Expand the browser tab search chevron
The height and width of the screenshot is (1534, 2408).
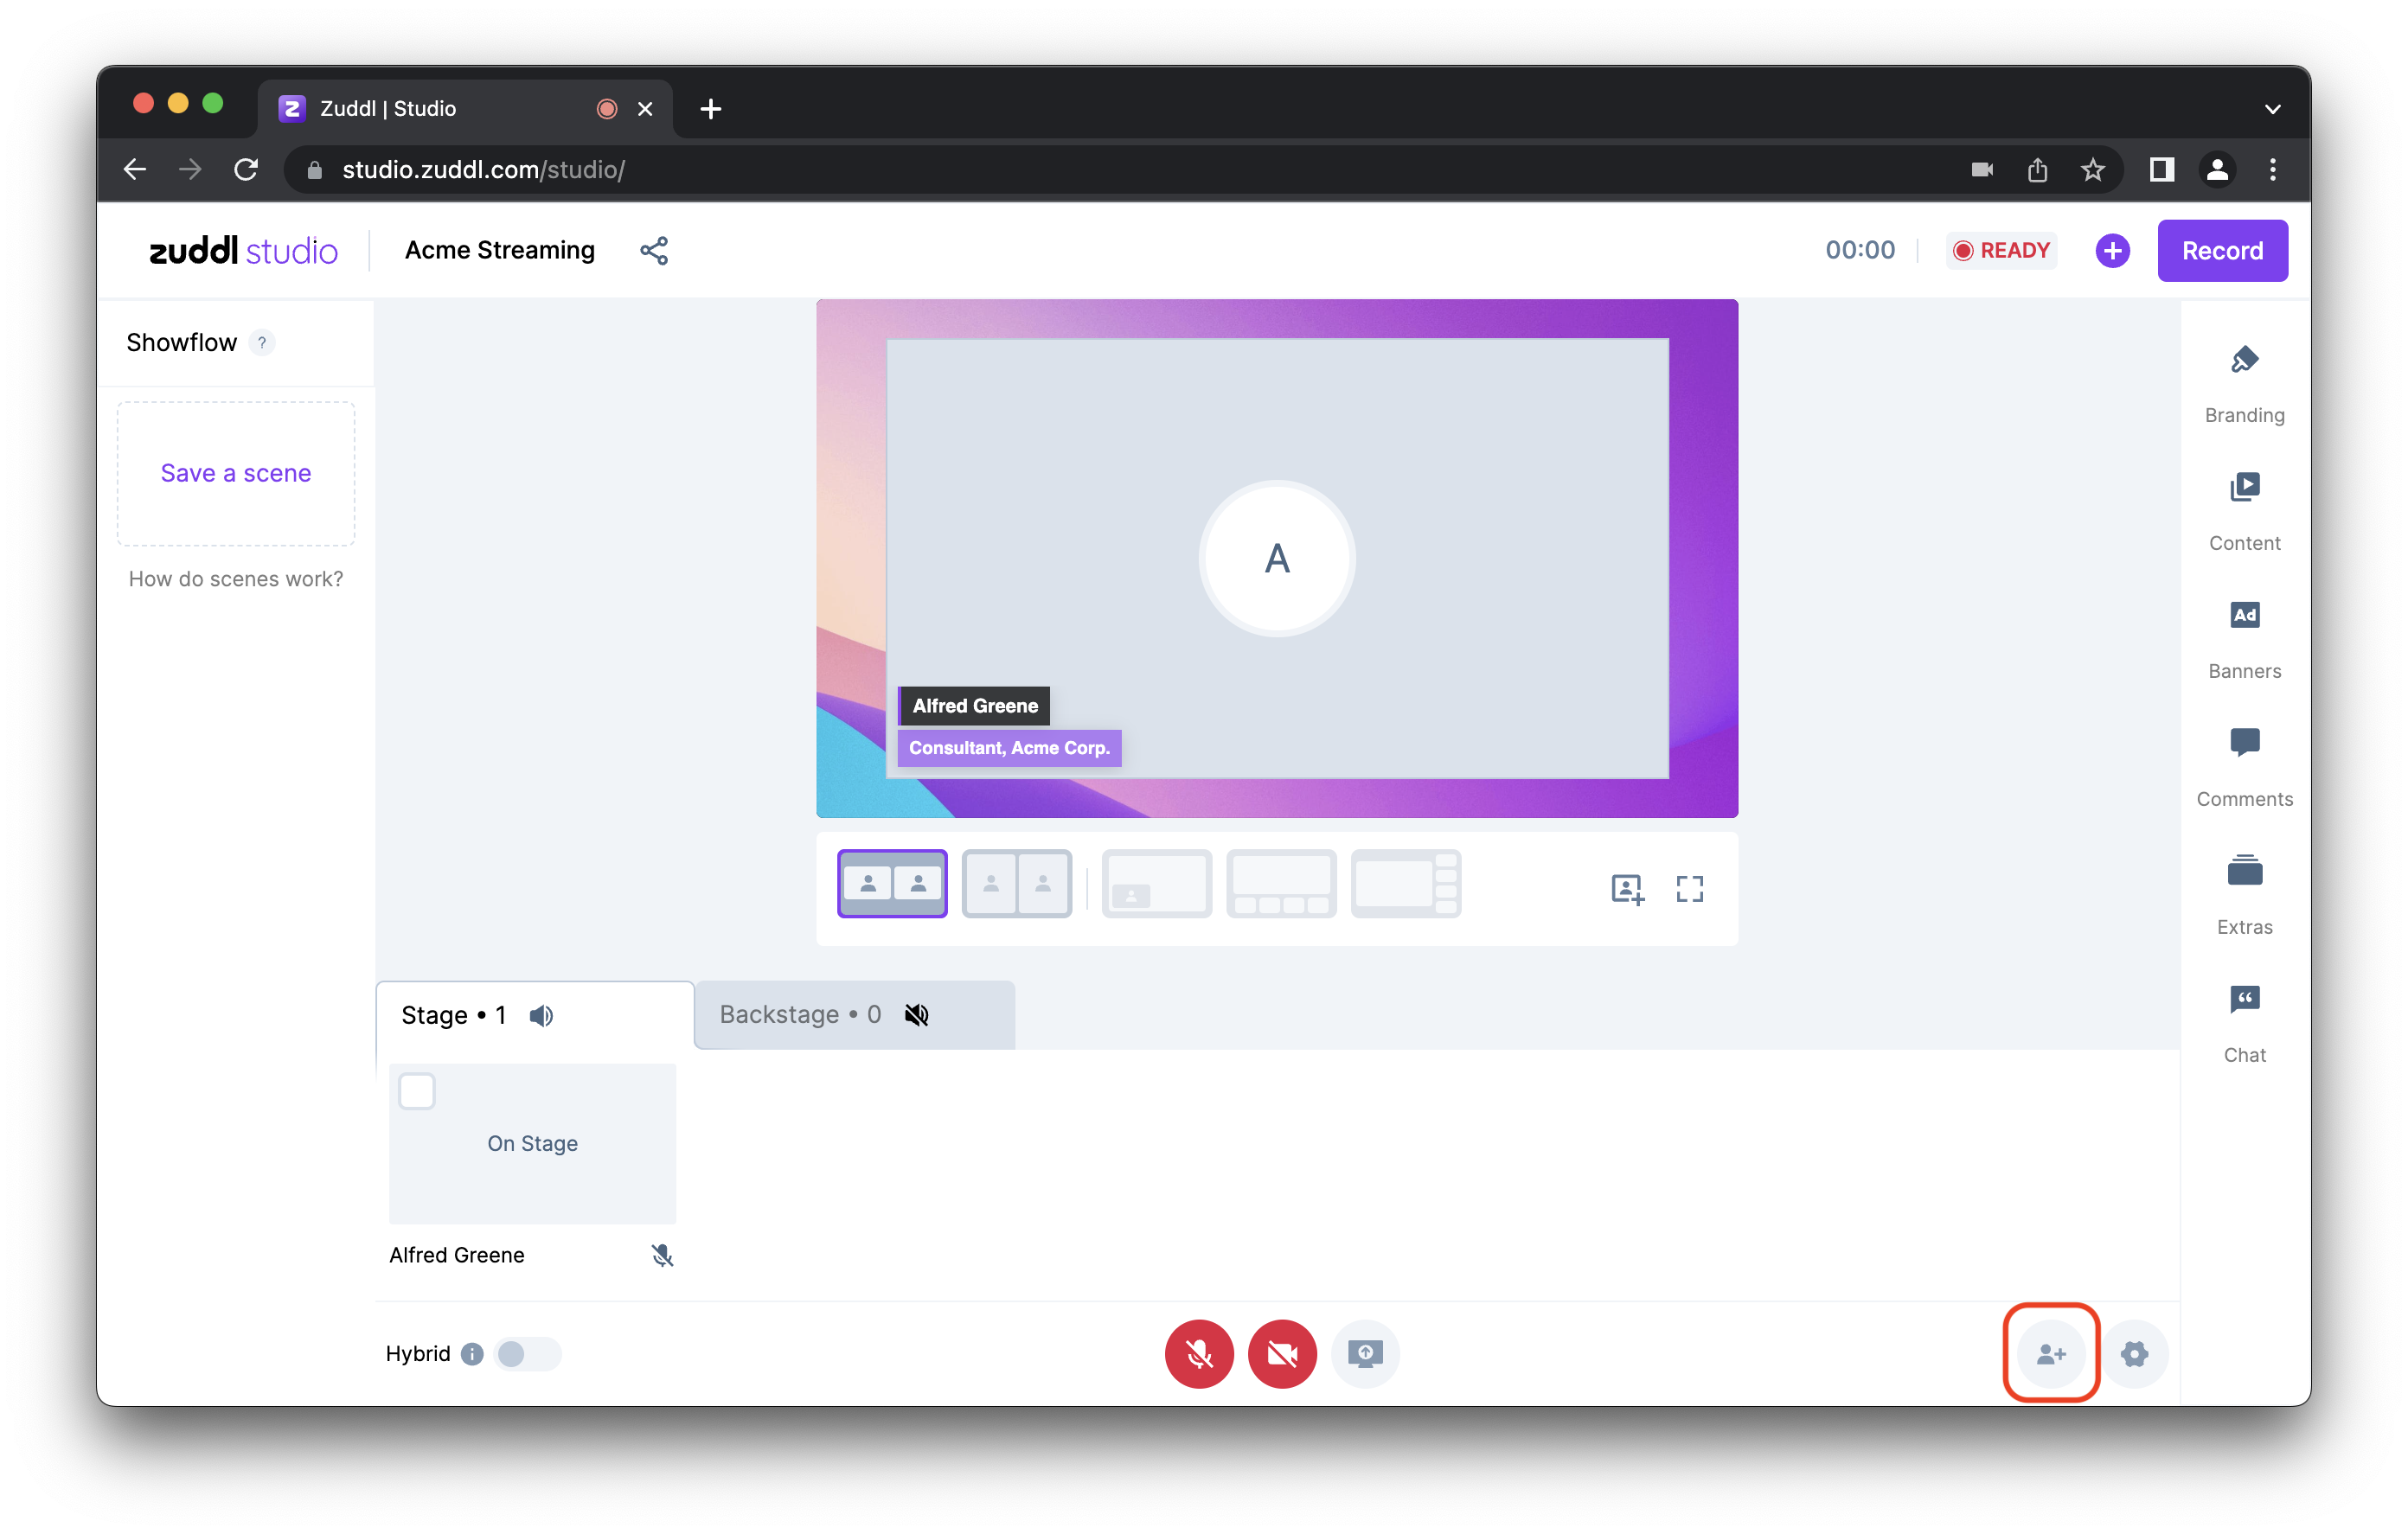pos(2272,109)
